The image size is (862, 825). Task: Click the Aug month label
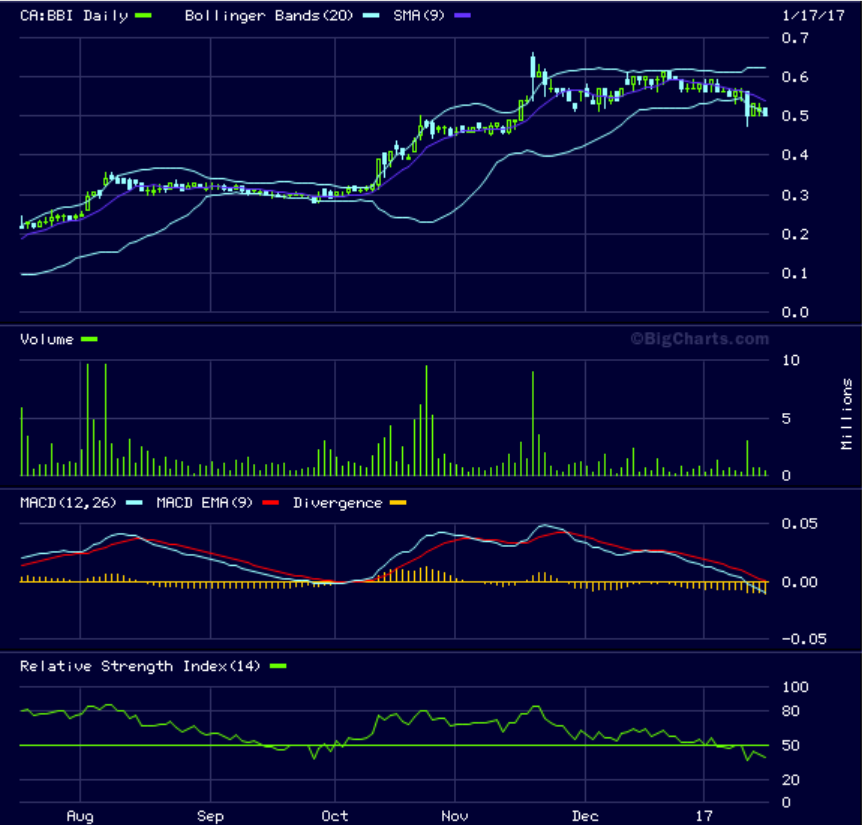tap(80, 816)
